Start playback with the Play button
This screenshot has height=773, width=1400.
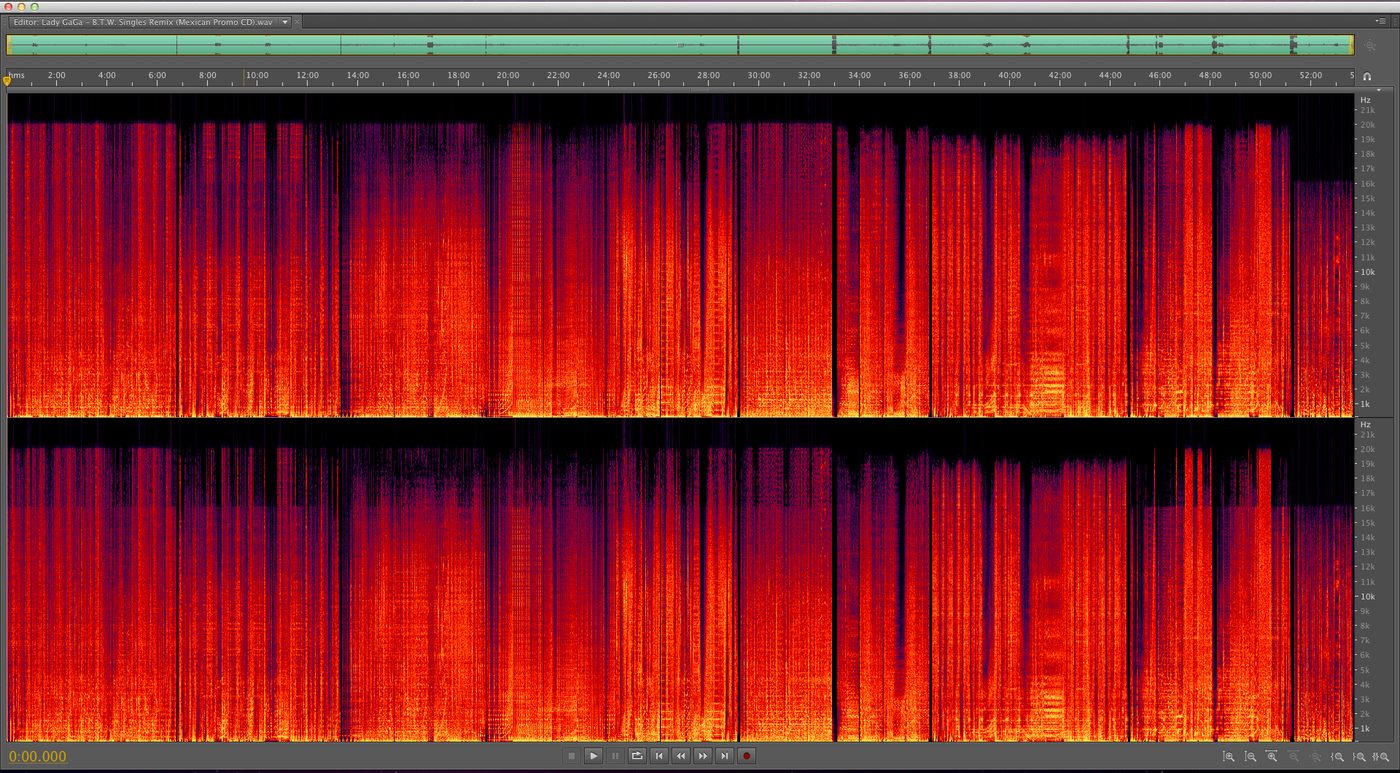click(x=593, y=756)
